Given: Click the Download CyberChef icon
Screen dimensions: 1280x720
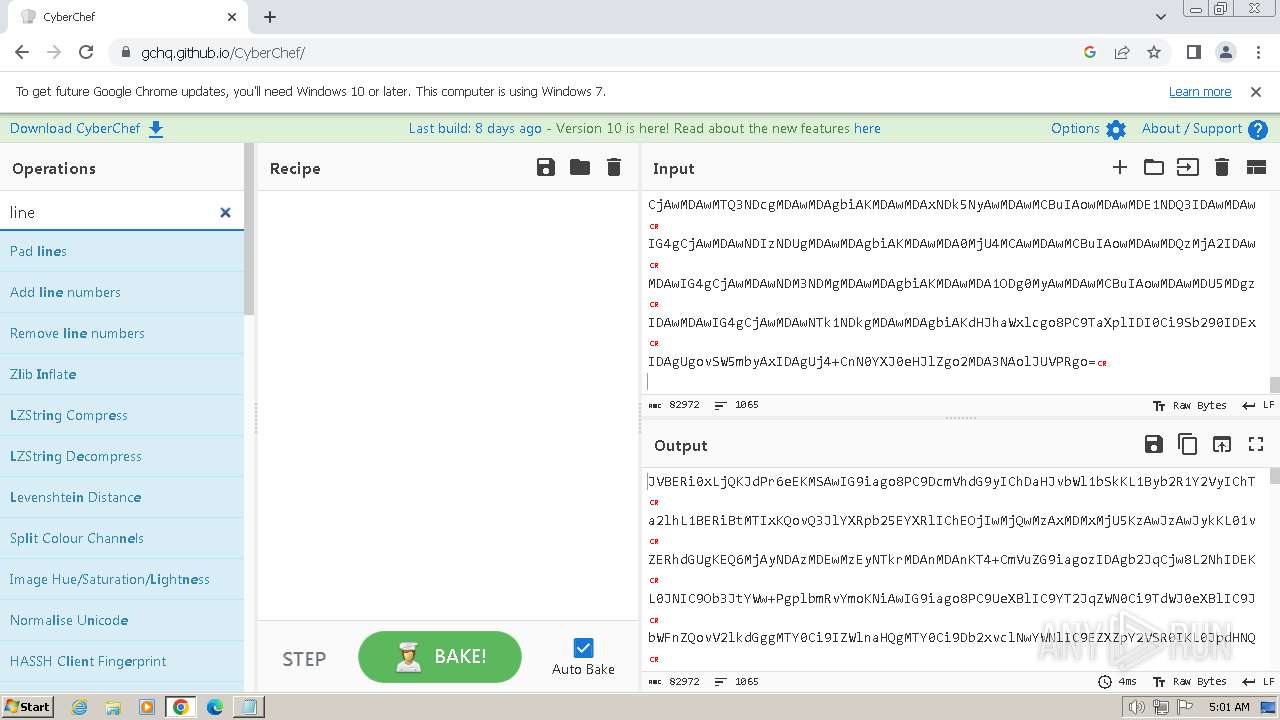Looking at the screenshot, I should tap(156, 129).
